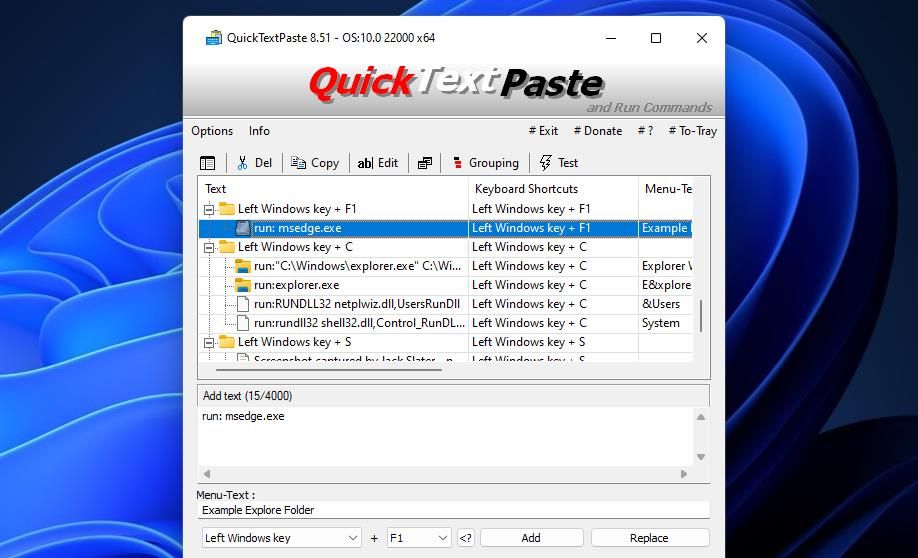Viewport: 918px width, 558px height.
Task: Open the Left Windows key modifier dropdown
Action: (281, 538)
